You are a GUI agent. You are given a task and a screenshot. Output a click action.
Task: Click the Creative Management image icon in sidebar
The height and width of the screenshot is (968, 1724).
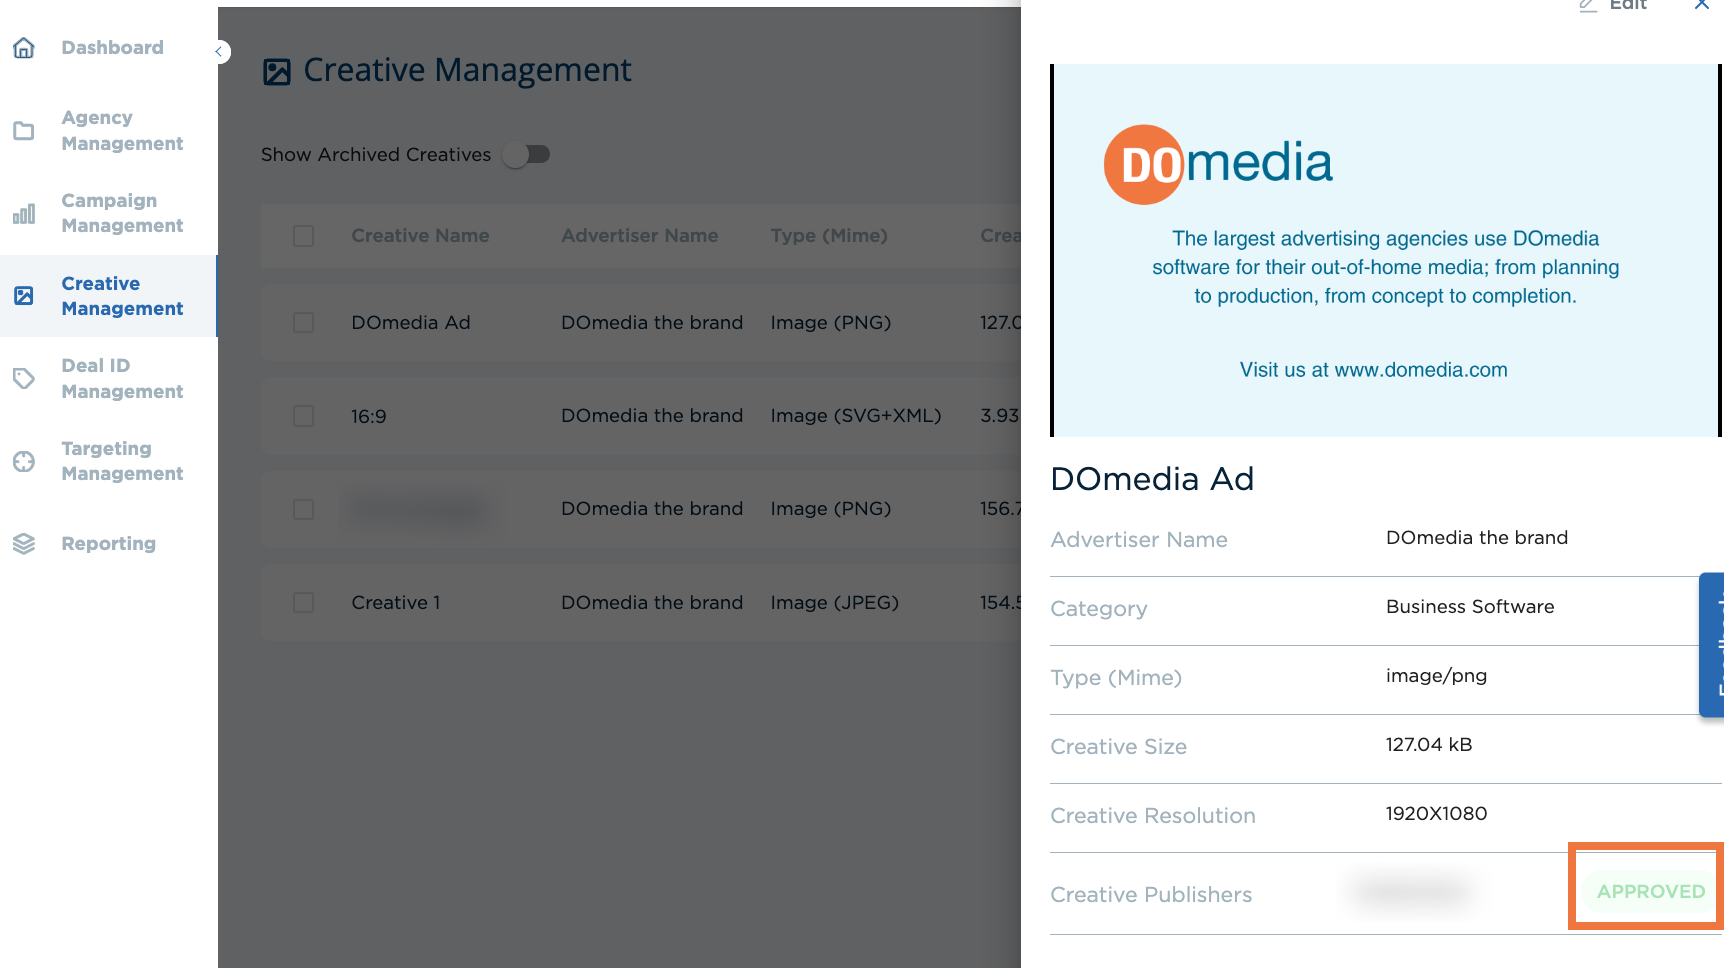24,296
